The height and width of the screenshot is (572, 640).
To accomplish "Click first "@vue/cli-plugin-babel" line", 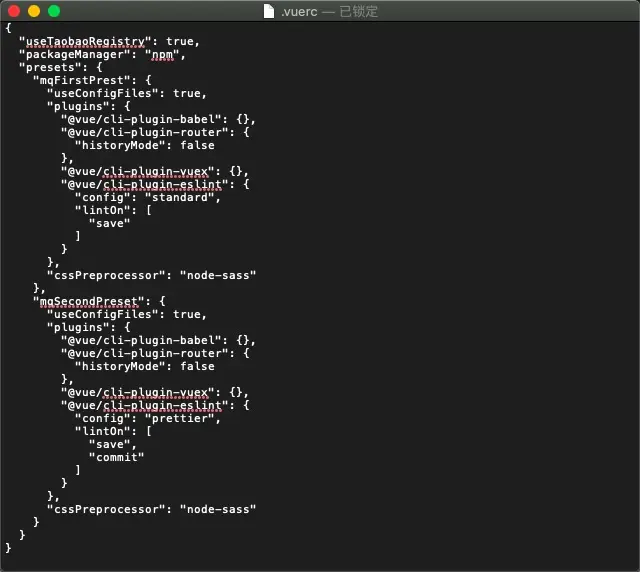I will point(158,120).
